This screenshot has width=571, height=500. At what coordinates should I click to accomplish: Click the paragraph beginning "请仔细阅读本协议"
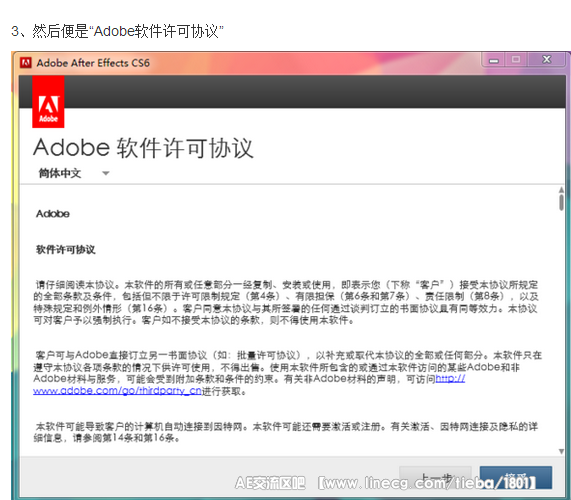pyautogui.click(x=286, y=302)
